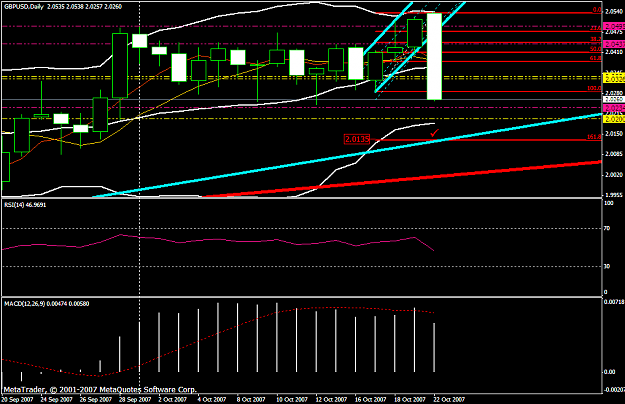Click the 12 Oct 2007 date label
Viewport: 625px width, 404px height.
click(331, 399)
